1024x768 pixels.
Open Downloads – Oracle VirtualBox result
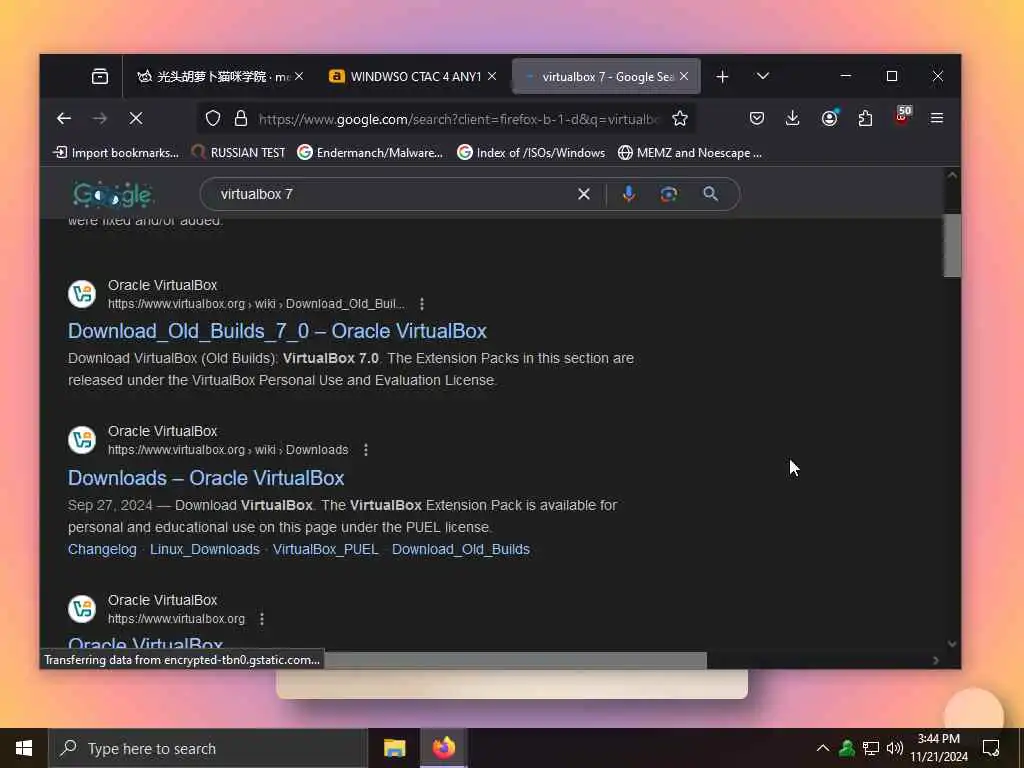point(206,478)
